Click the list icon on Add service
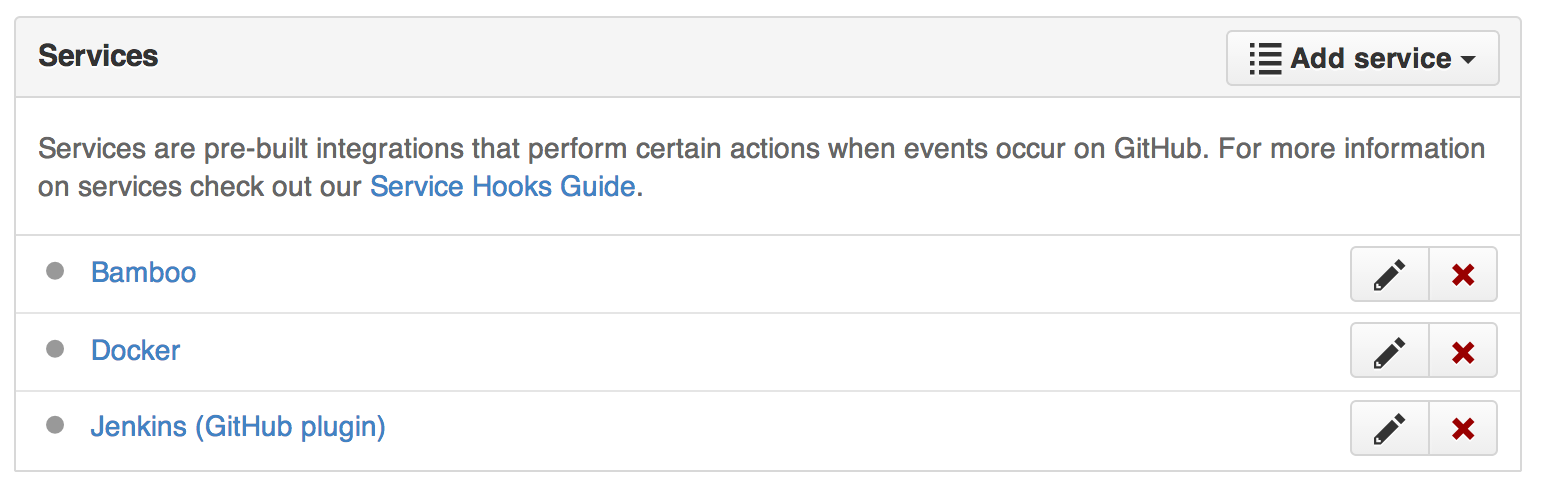The width and height of the screenshot is (1544, 494). tap(1265, 58)
